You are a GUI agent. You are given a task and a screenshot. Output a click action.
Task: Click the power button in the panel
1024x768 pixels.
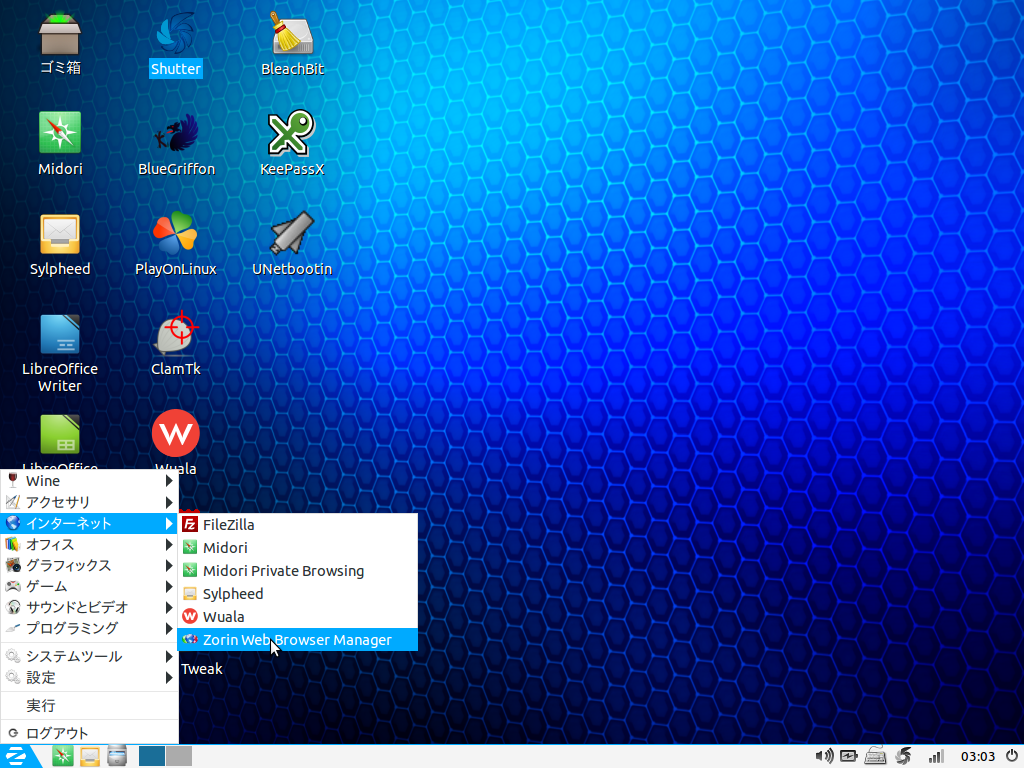click(1012, 756)
